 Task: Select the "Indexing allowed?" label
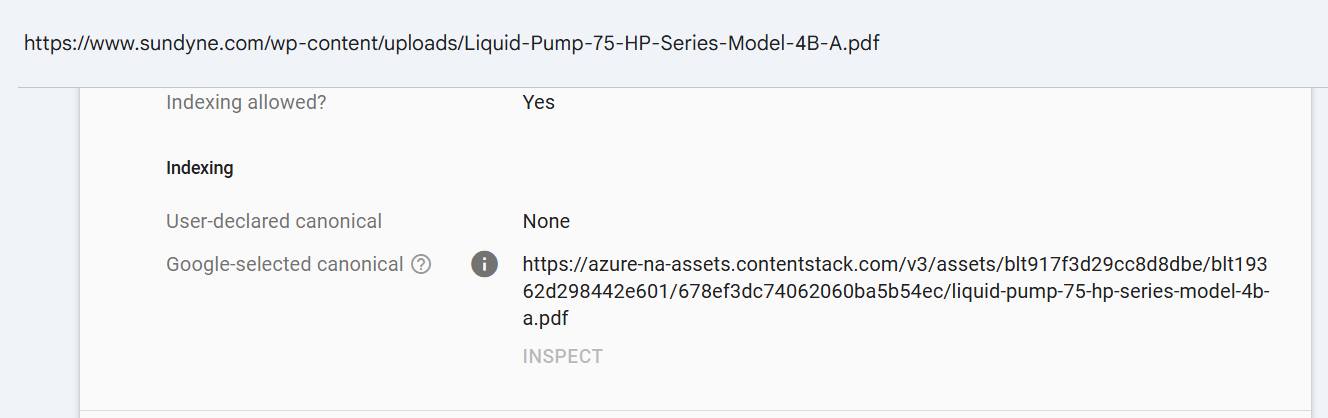(x=246, y=102)
